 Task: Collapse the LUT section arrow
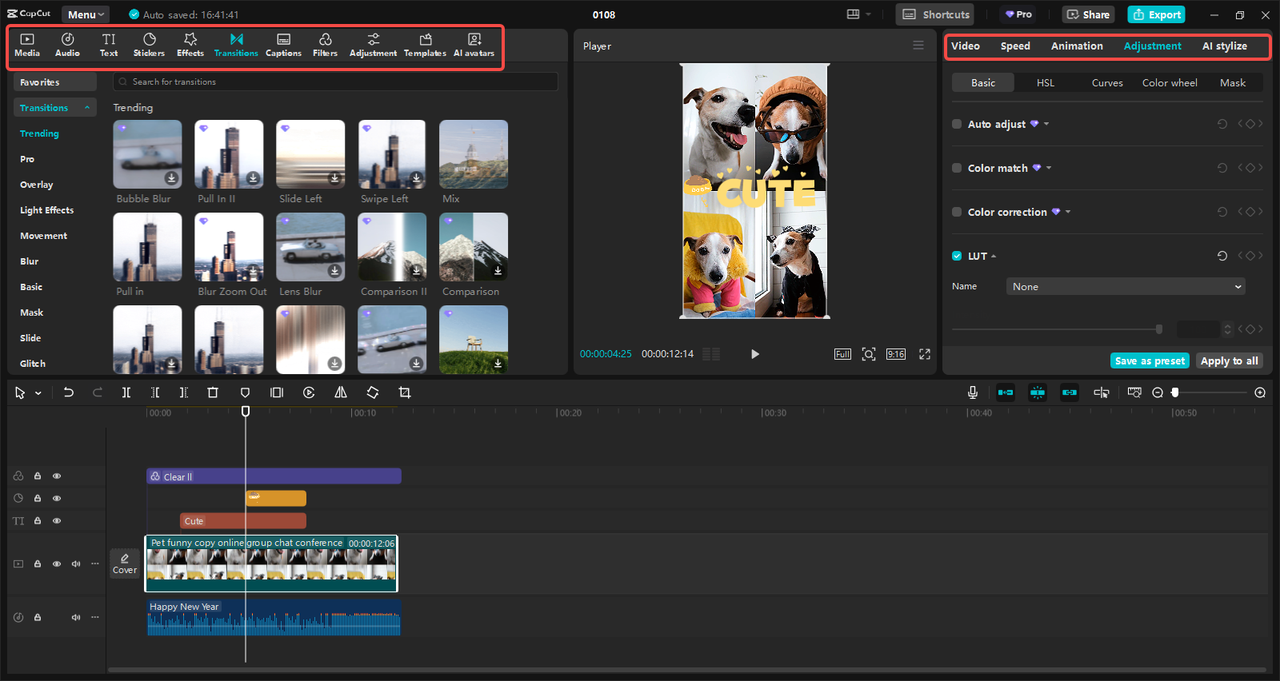[x=993, y=256]
